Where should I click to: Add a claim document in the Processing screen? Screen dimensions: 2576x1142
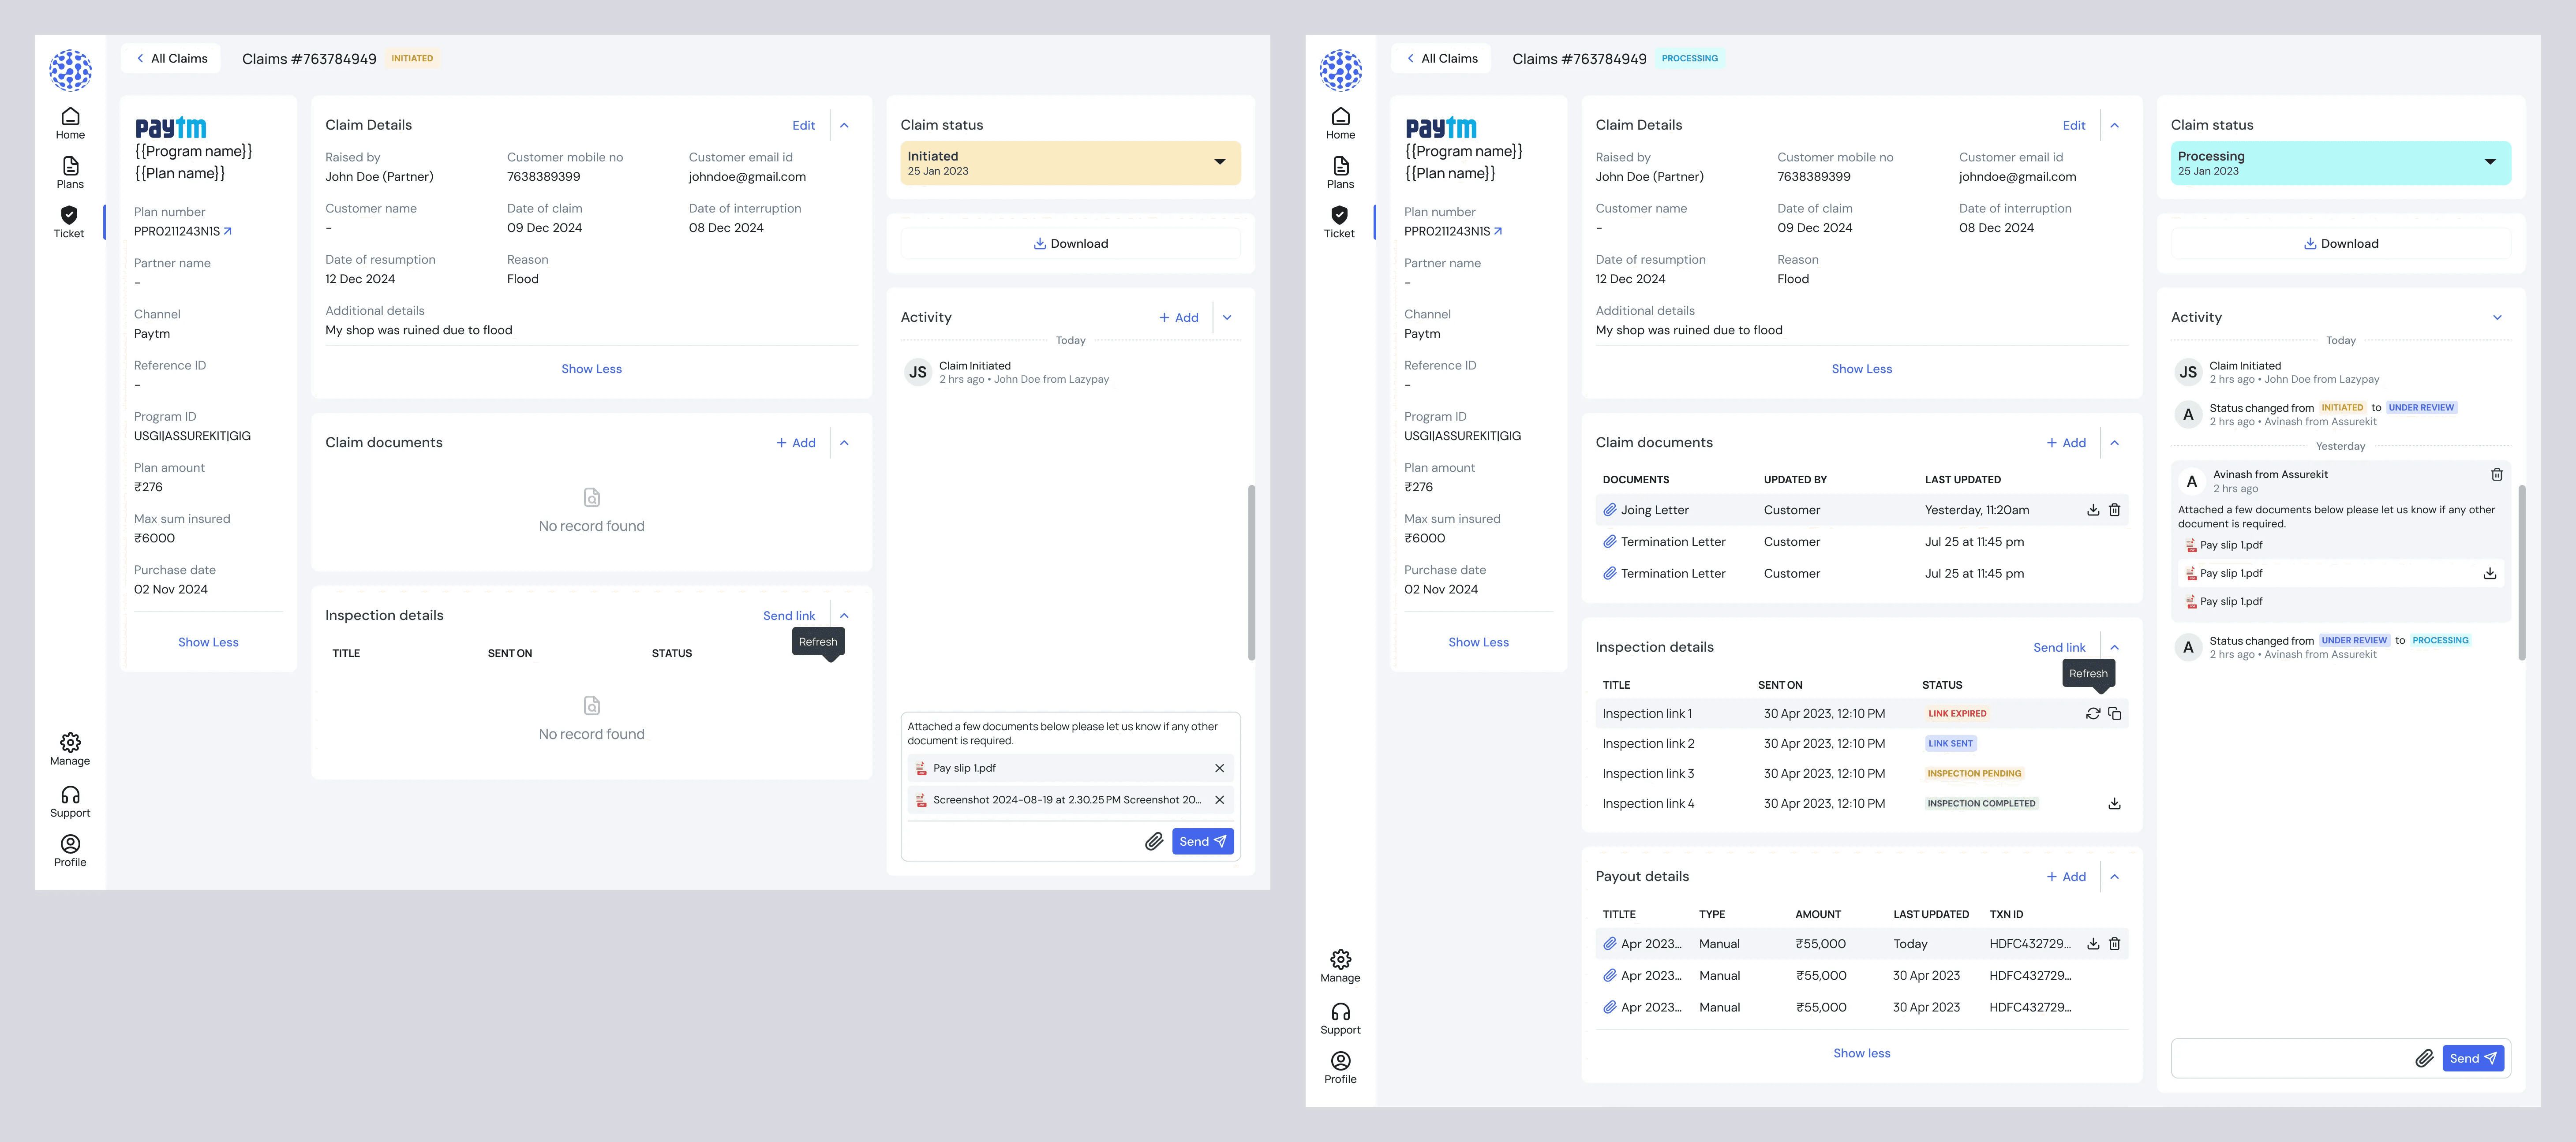2066,443
